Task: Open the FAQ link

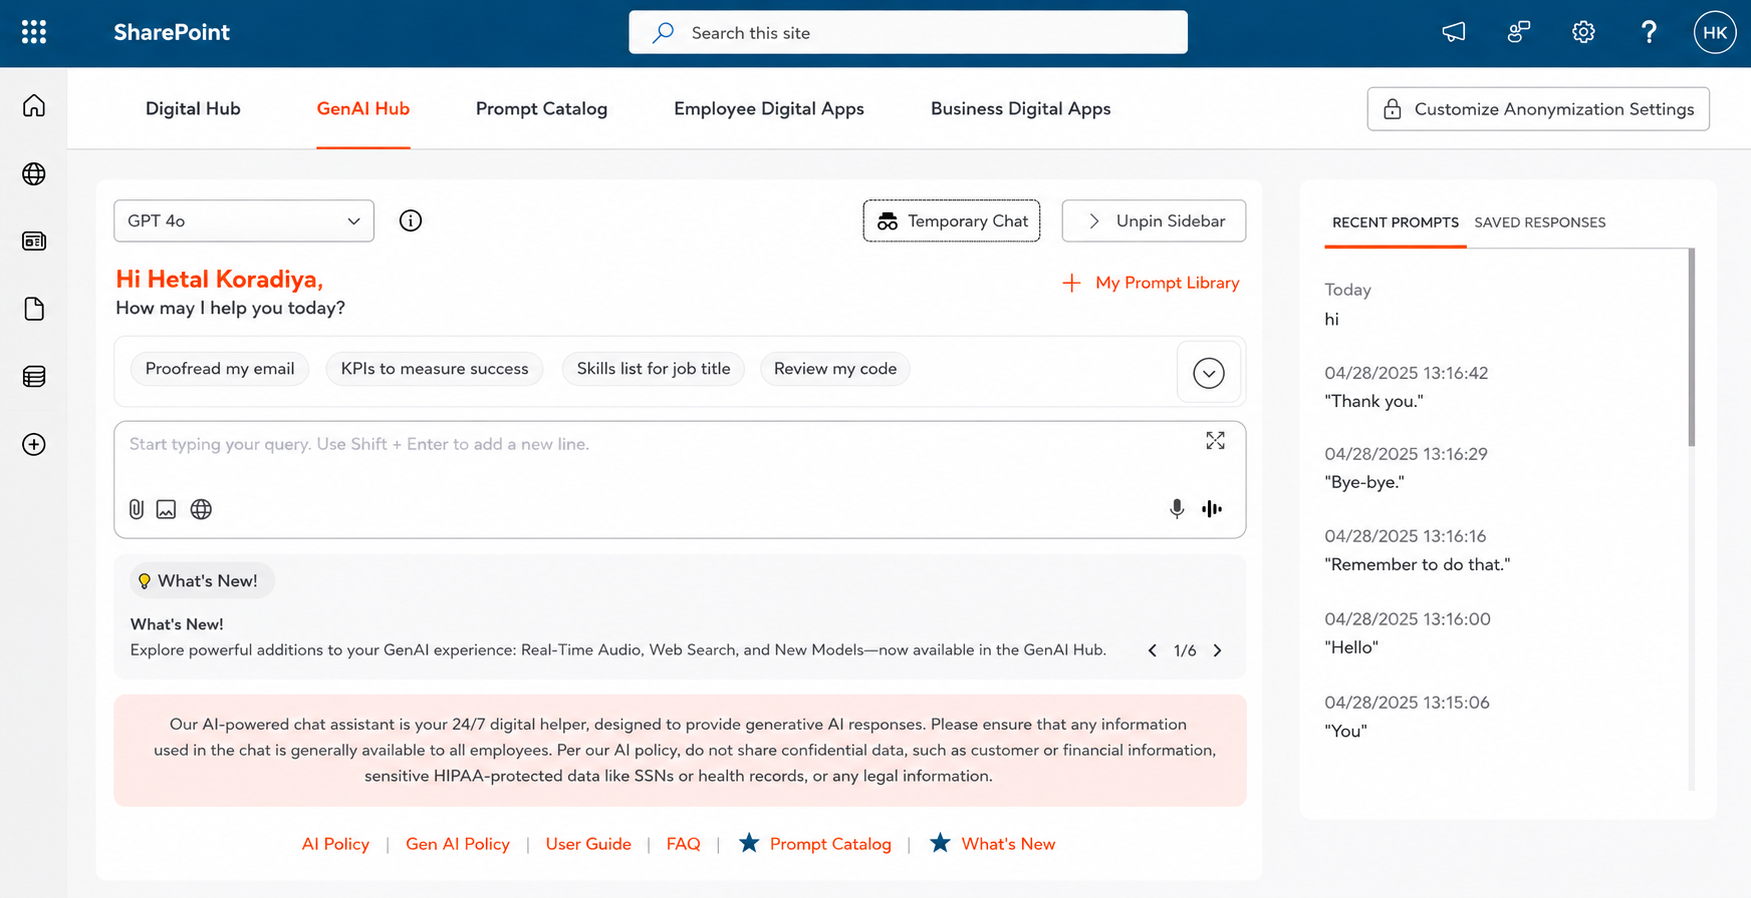Action: pyautogui.click(x=683, y=844)
